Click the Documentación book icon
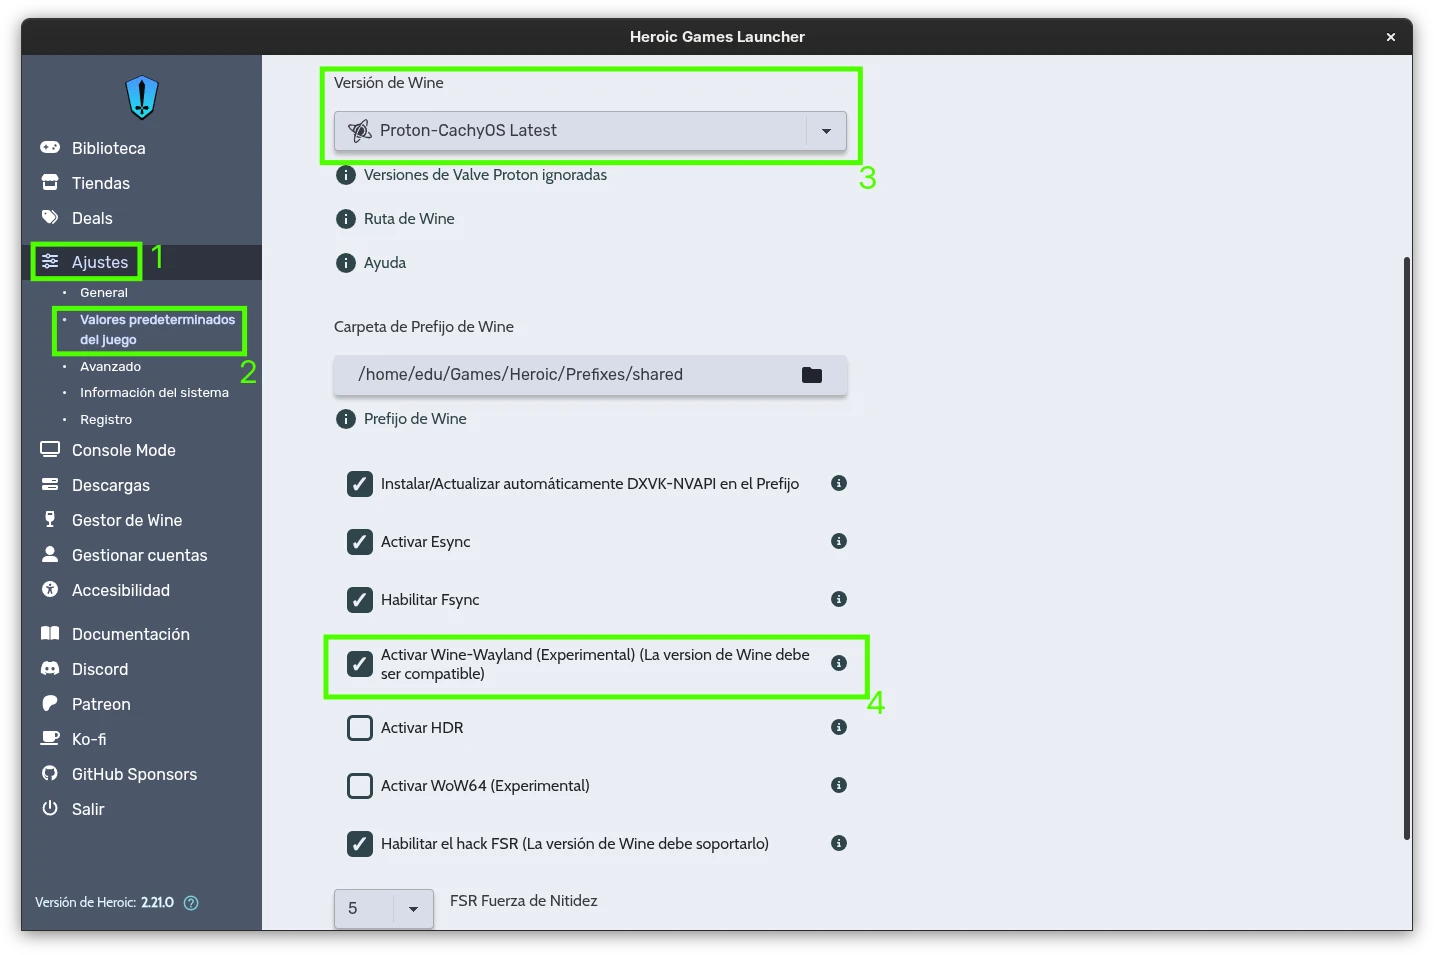The image size is (1434, 955). coord(50,633)
